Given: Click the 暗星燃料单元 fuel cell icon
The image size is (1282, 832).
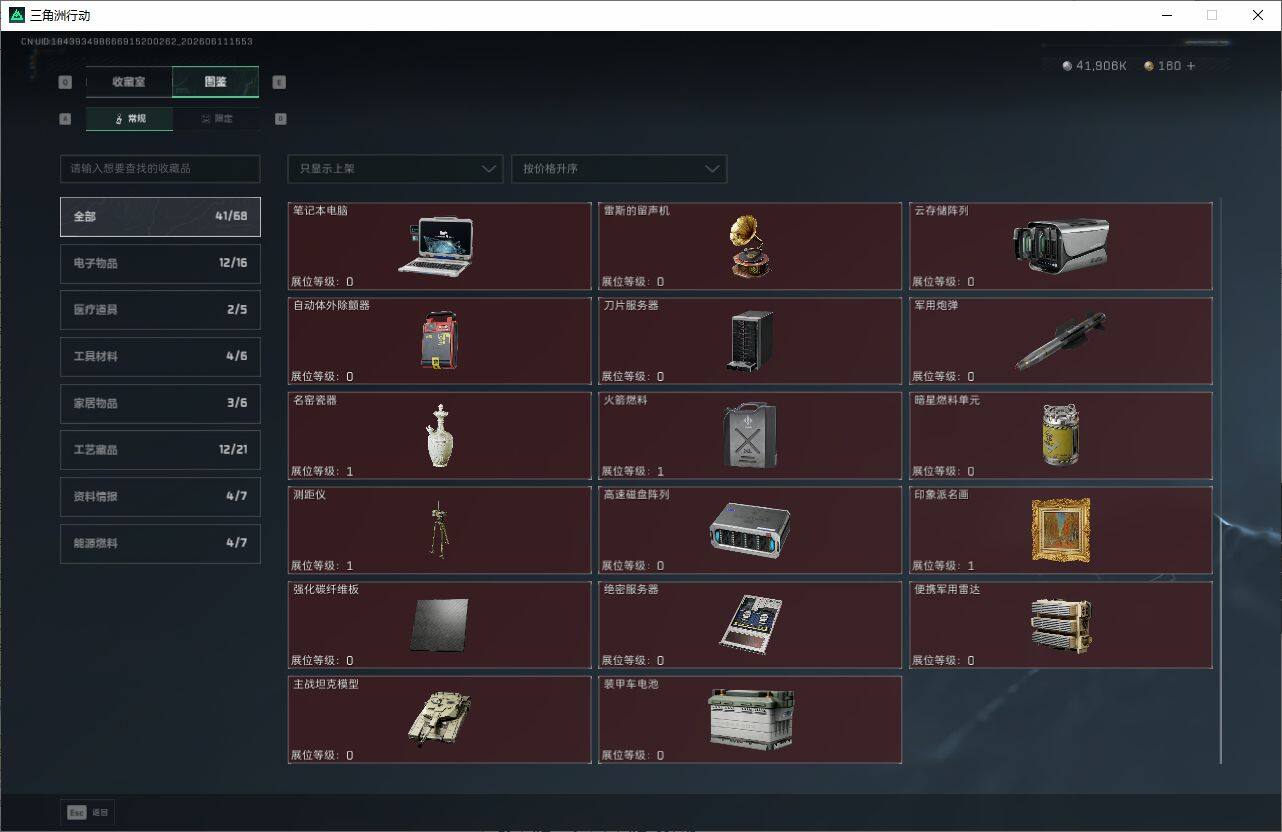Looking at the screenshot, I should [x=1060, y=435].
